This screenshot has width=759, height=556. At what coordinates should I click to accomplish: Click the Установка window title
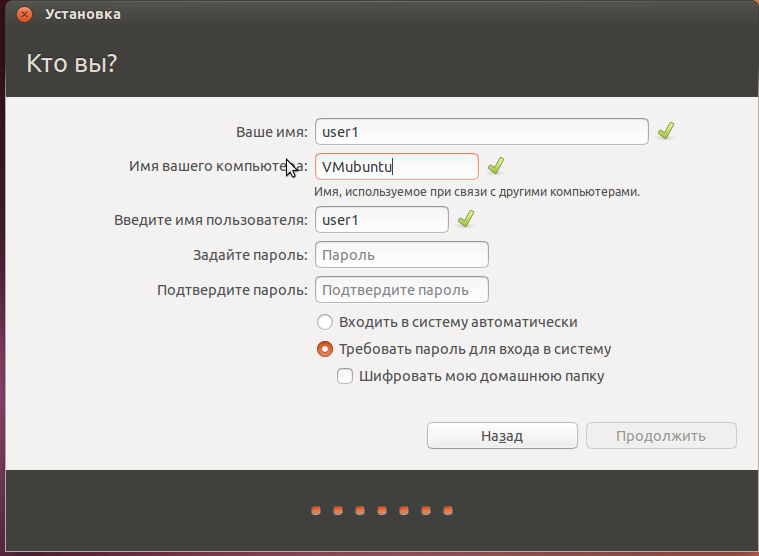(83, 15)
